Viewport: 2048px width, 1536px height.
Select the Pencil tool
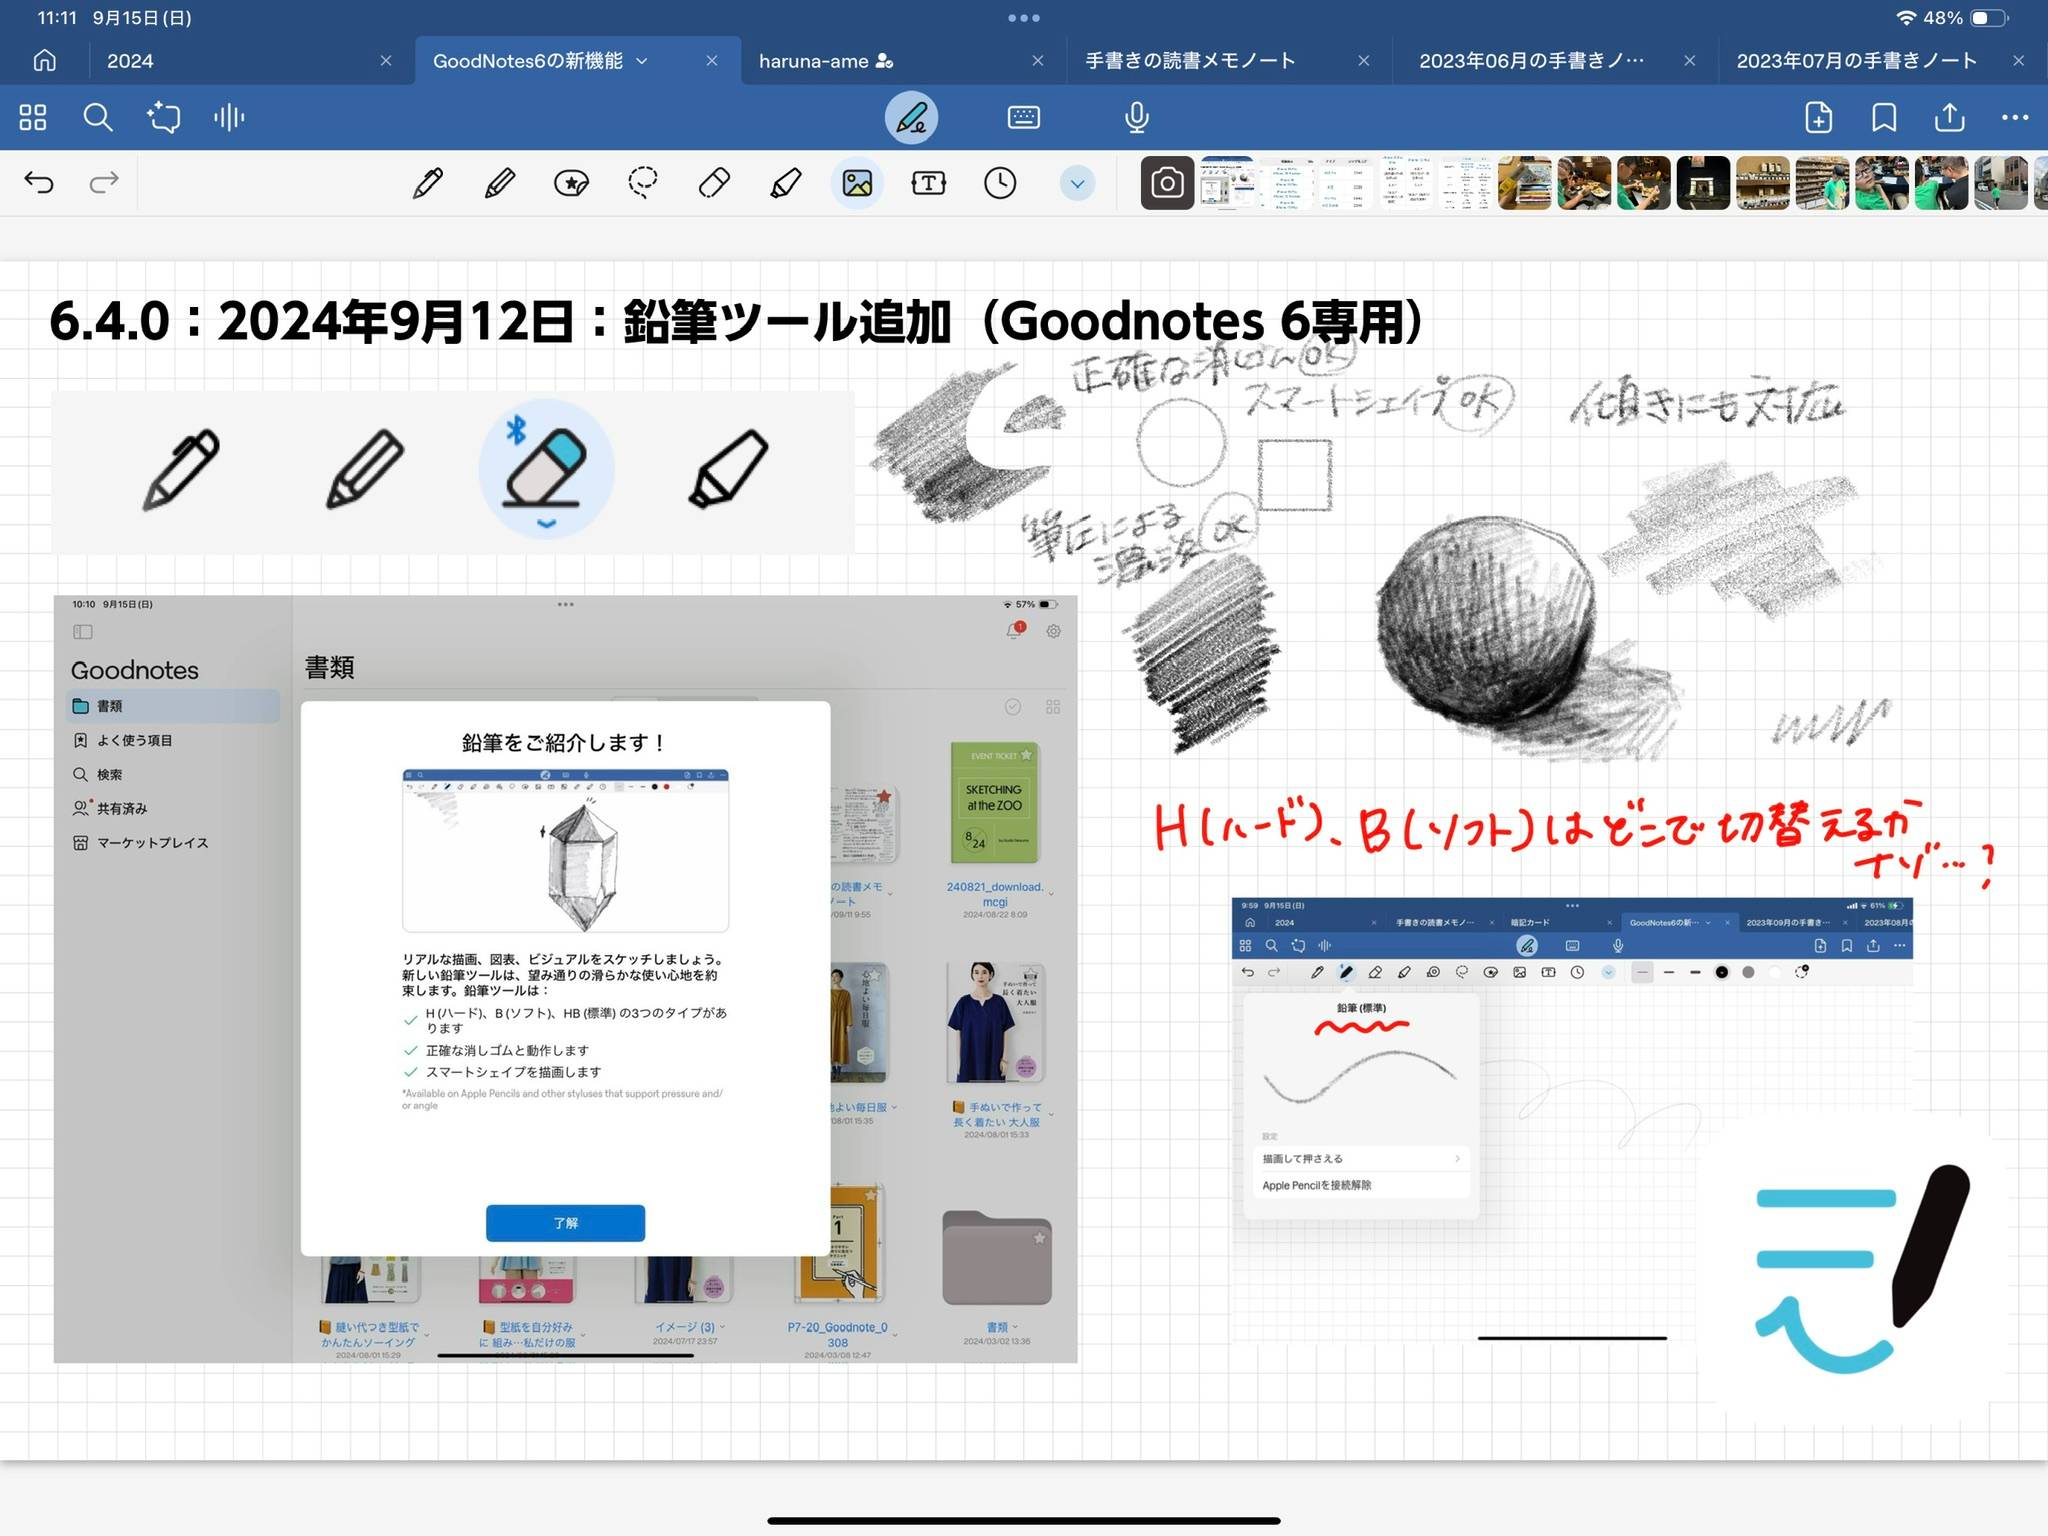pyautogui.click(x=500, y=183)
